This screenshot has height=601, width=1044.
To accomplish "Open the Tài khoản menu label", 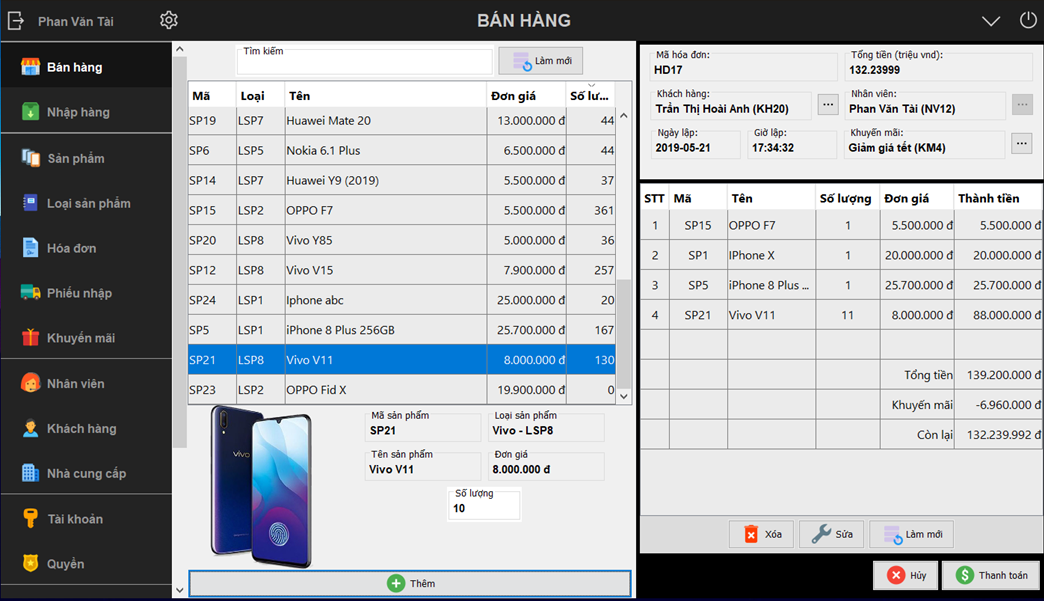I will pos(75,519).
